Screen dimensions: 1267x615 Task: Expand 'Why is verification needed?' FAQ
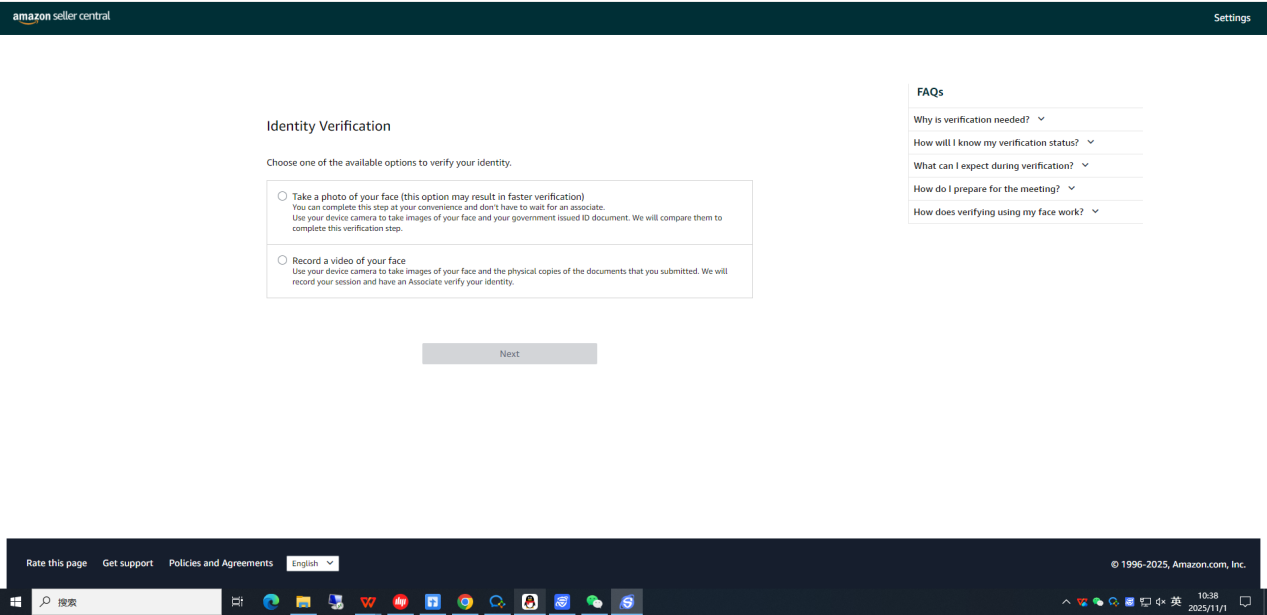click(978, 120)
